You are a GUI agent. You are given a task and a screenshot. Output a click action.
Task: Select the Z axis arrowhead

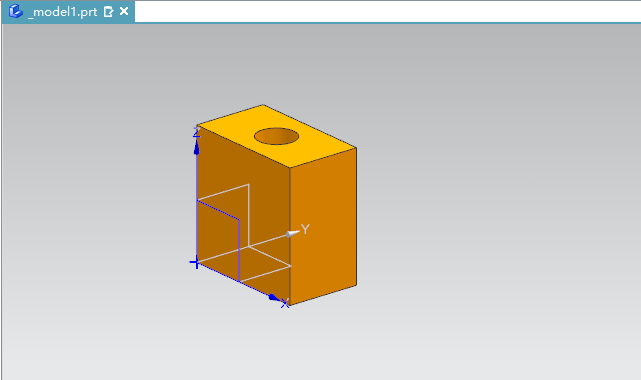coord(197,147)
